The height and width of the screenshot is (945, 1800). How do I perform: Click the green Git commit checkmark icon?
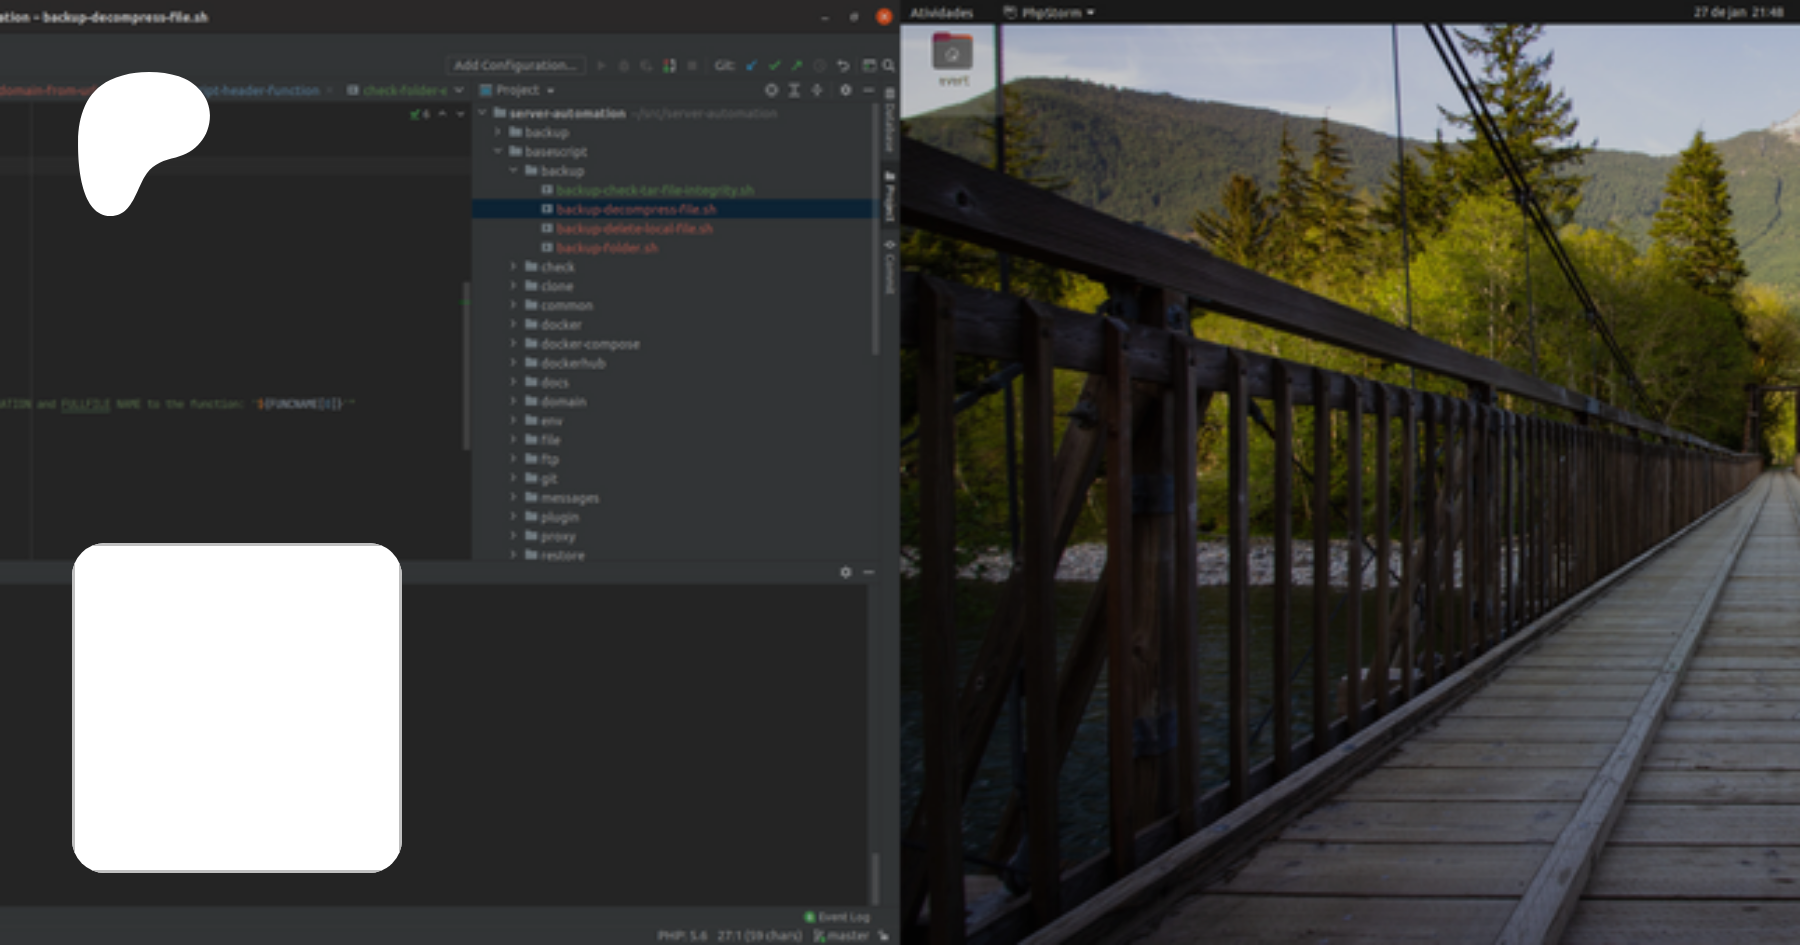tap(774, 65)
